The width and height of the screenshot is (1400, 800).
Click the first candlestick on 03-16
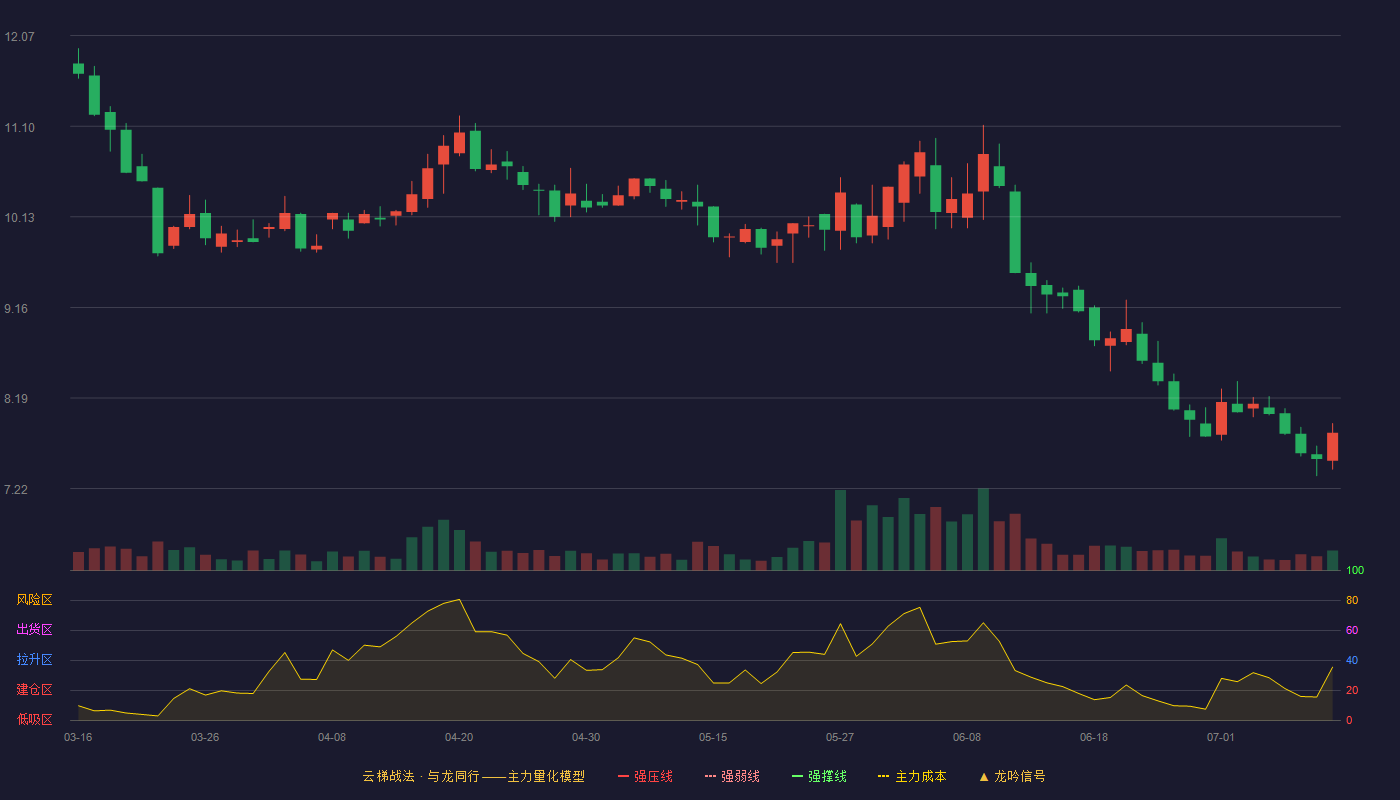point(78,68)
